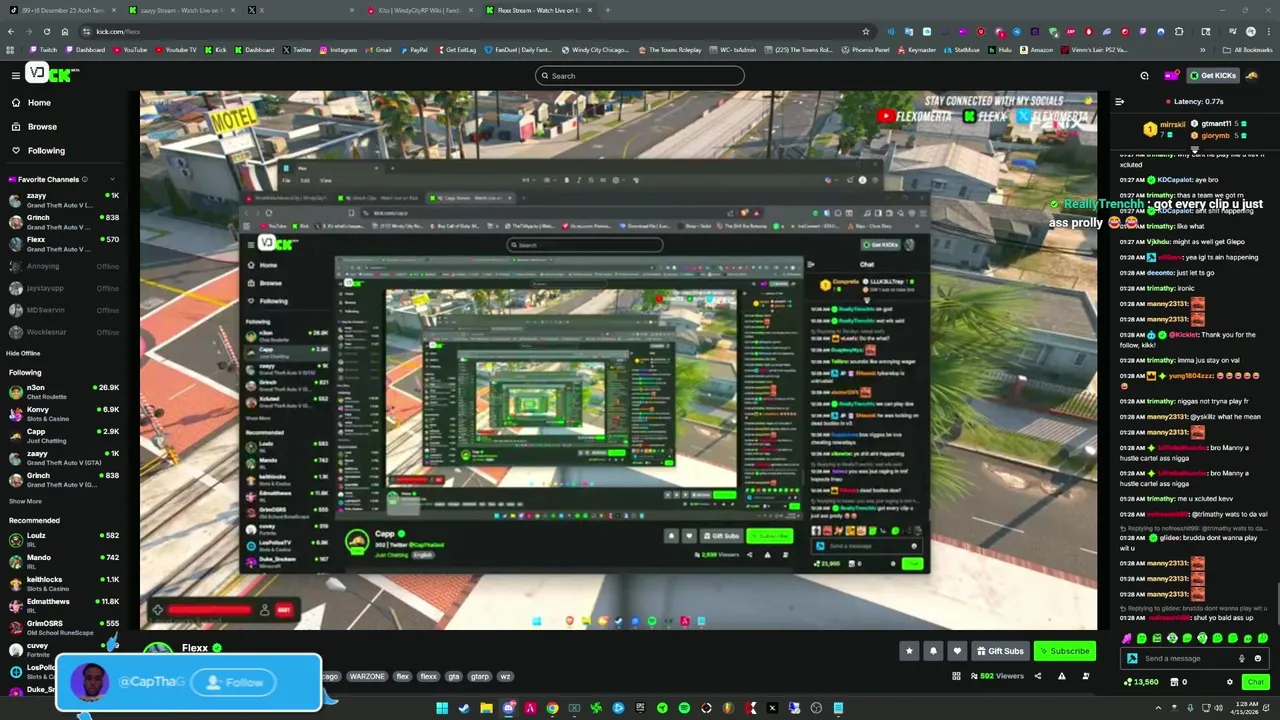This screenshot has height=720, width=1280.
Task: Open Konvy's Slots & Casino channel
Action: tap(62, 414)
